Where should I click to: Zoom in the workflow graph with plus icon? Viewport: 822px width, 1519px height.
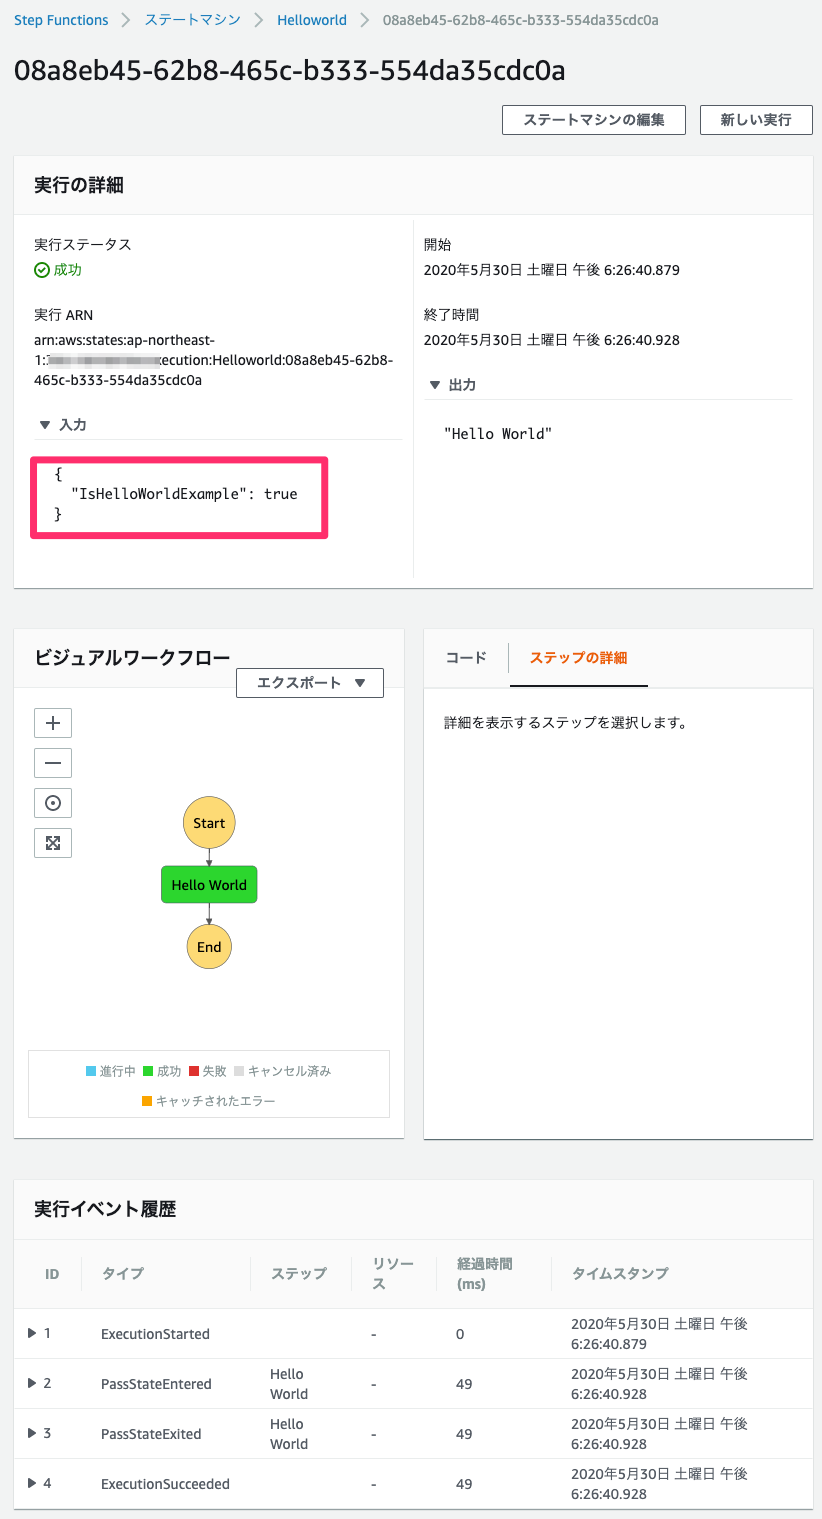pyautogui.click(x=53, y=723)
